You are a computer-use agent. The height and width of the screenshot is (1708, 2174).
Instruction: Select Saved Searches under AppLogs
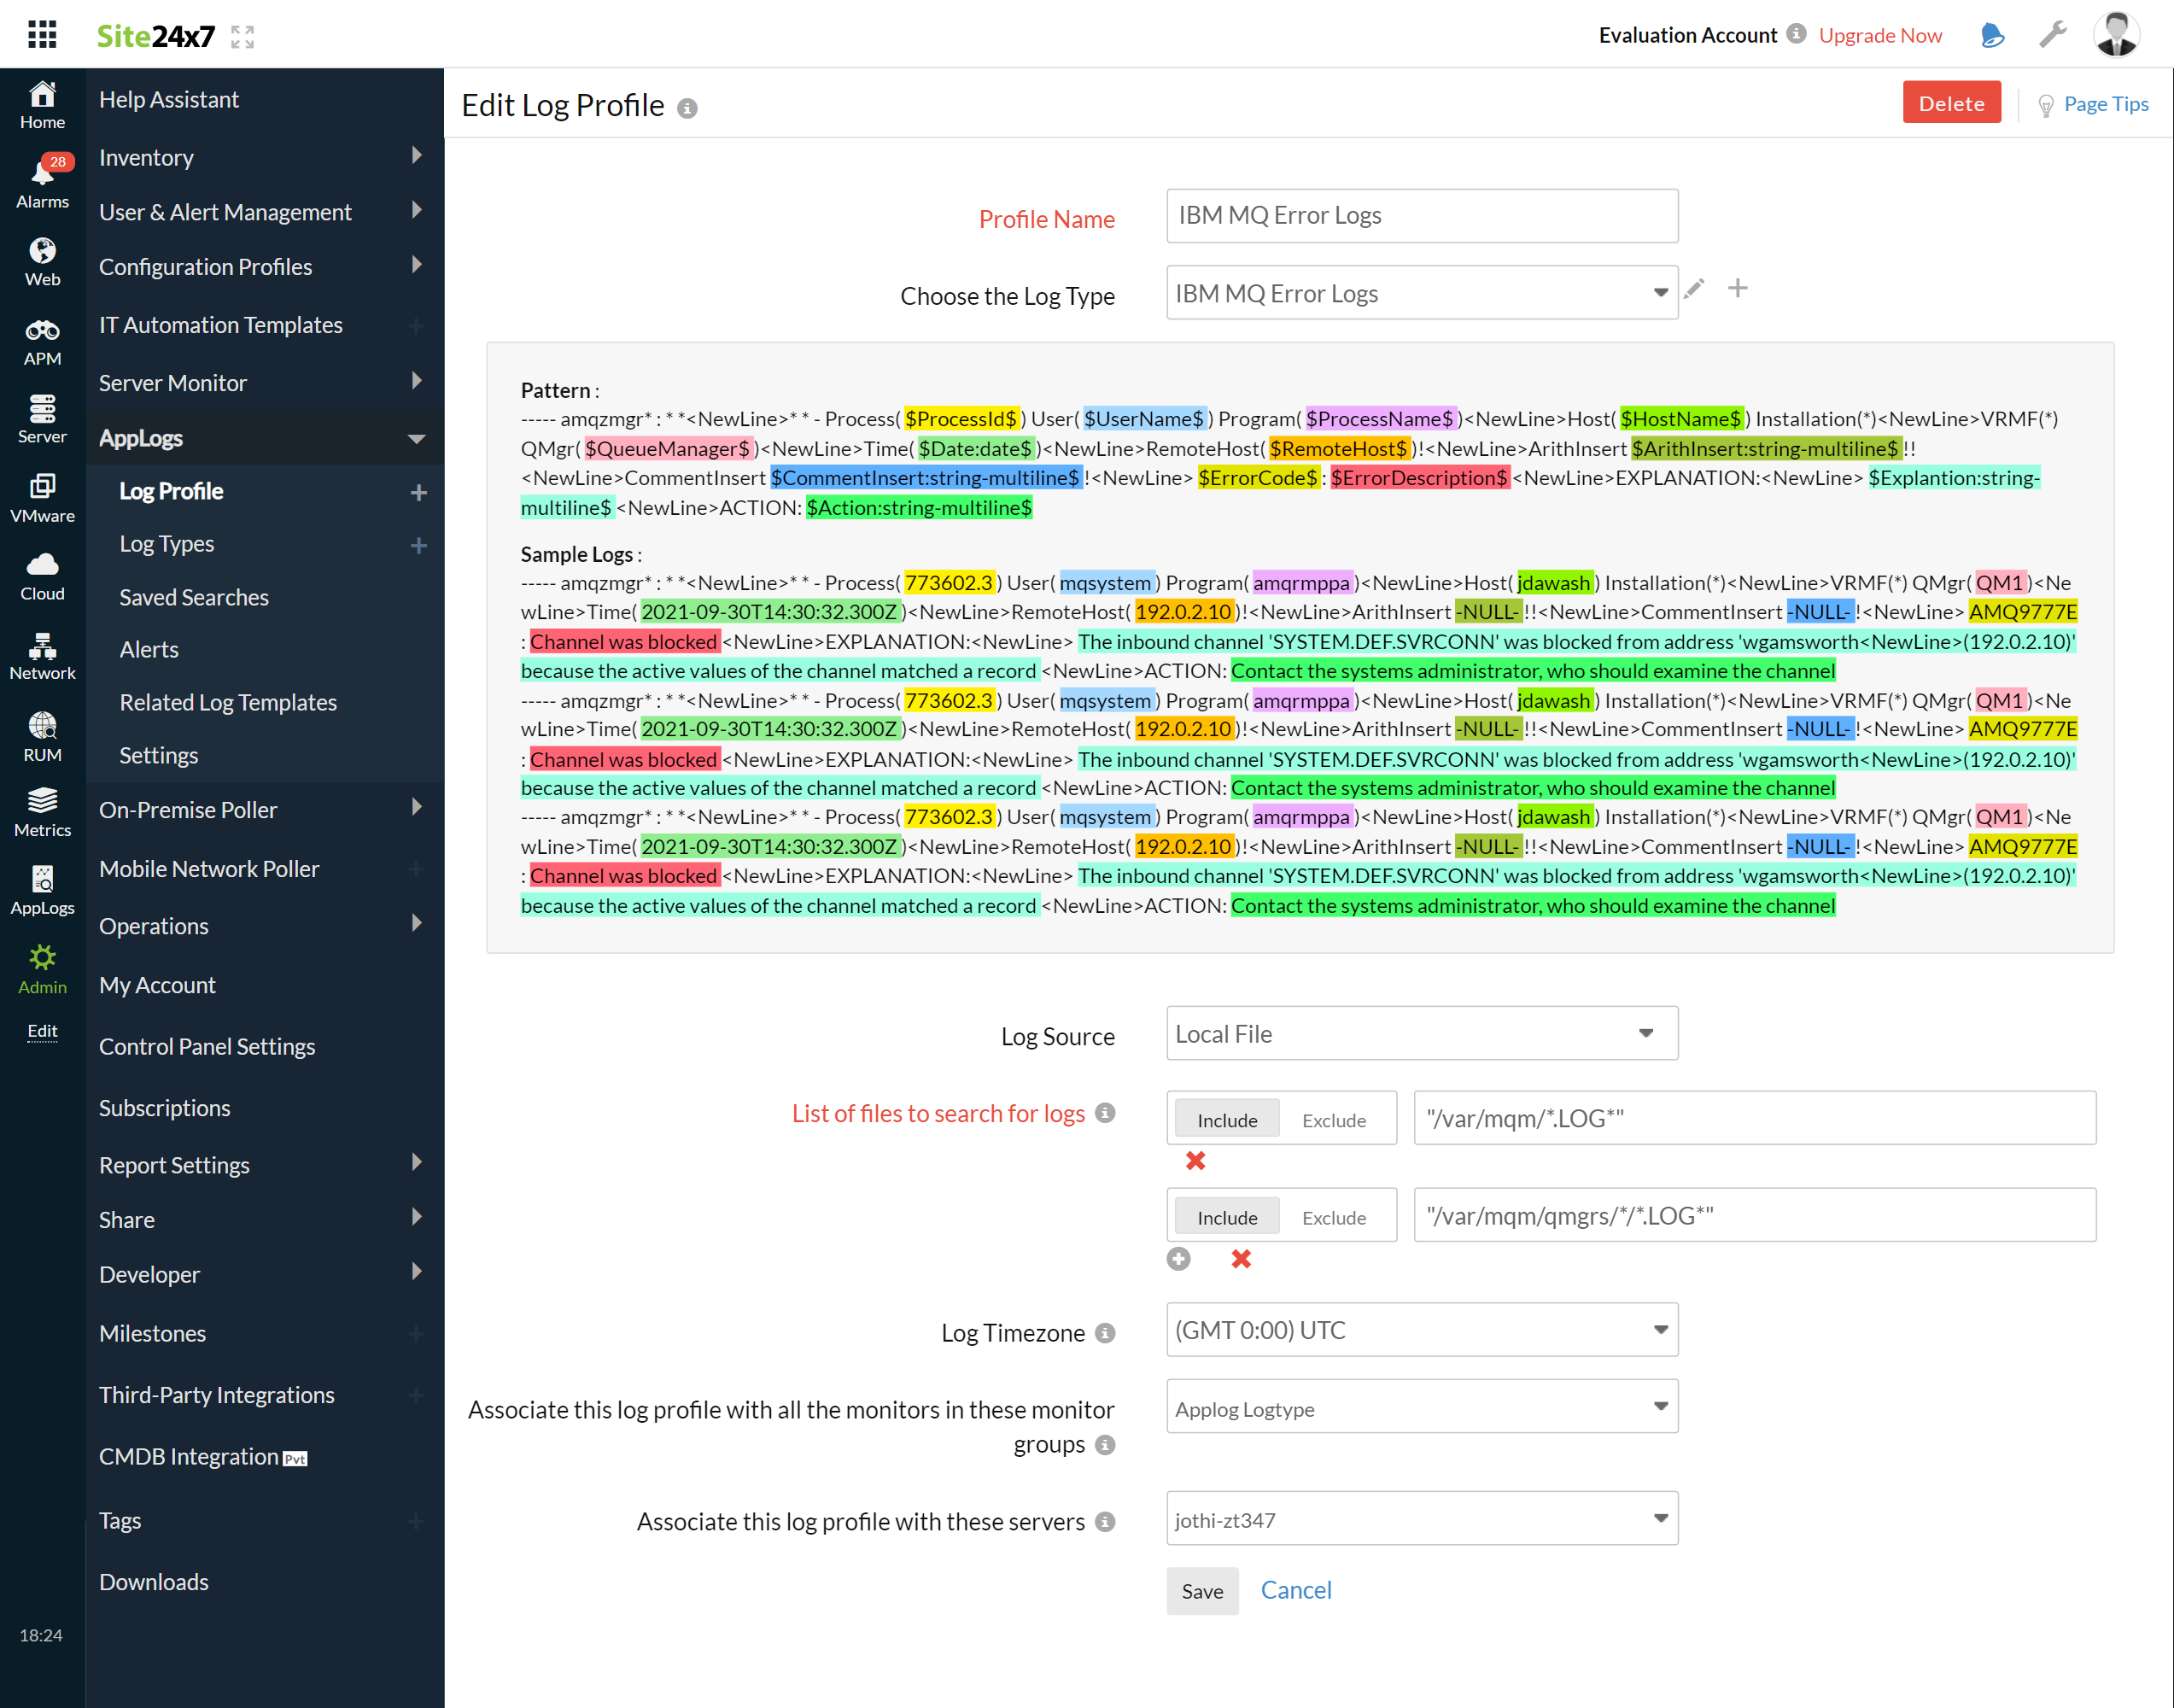pyautogui.click(x=193, y=597)
